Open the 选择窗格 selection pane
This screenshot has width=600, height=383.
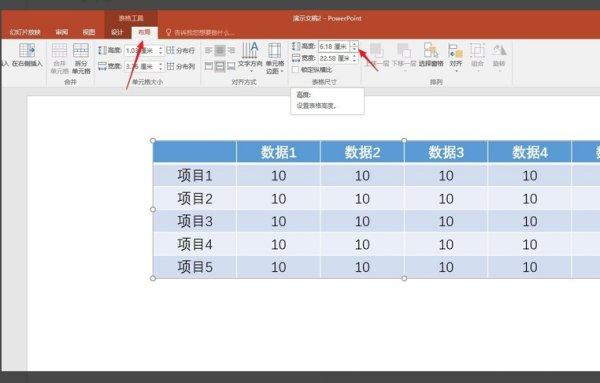point(431,55)
